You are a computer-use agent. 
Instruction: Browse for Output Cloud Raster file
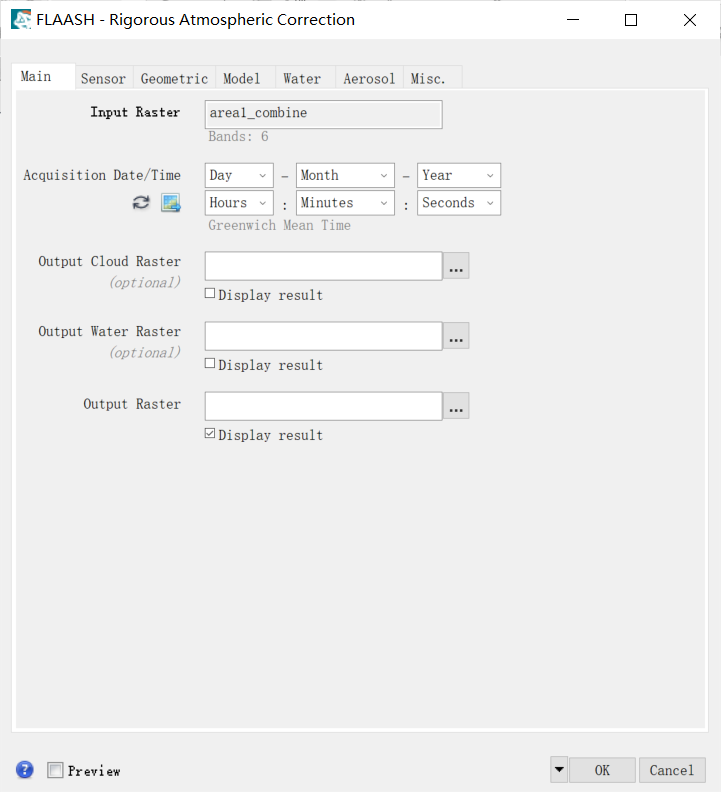point(456,266)
